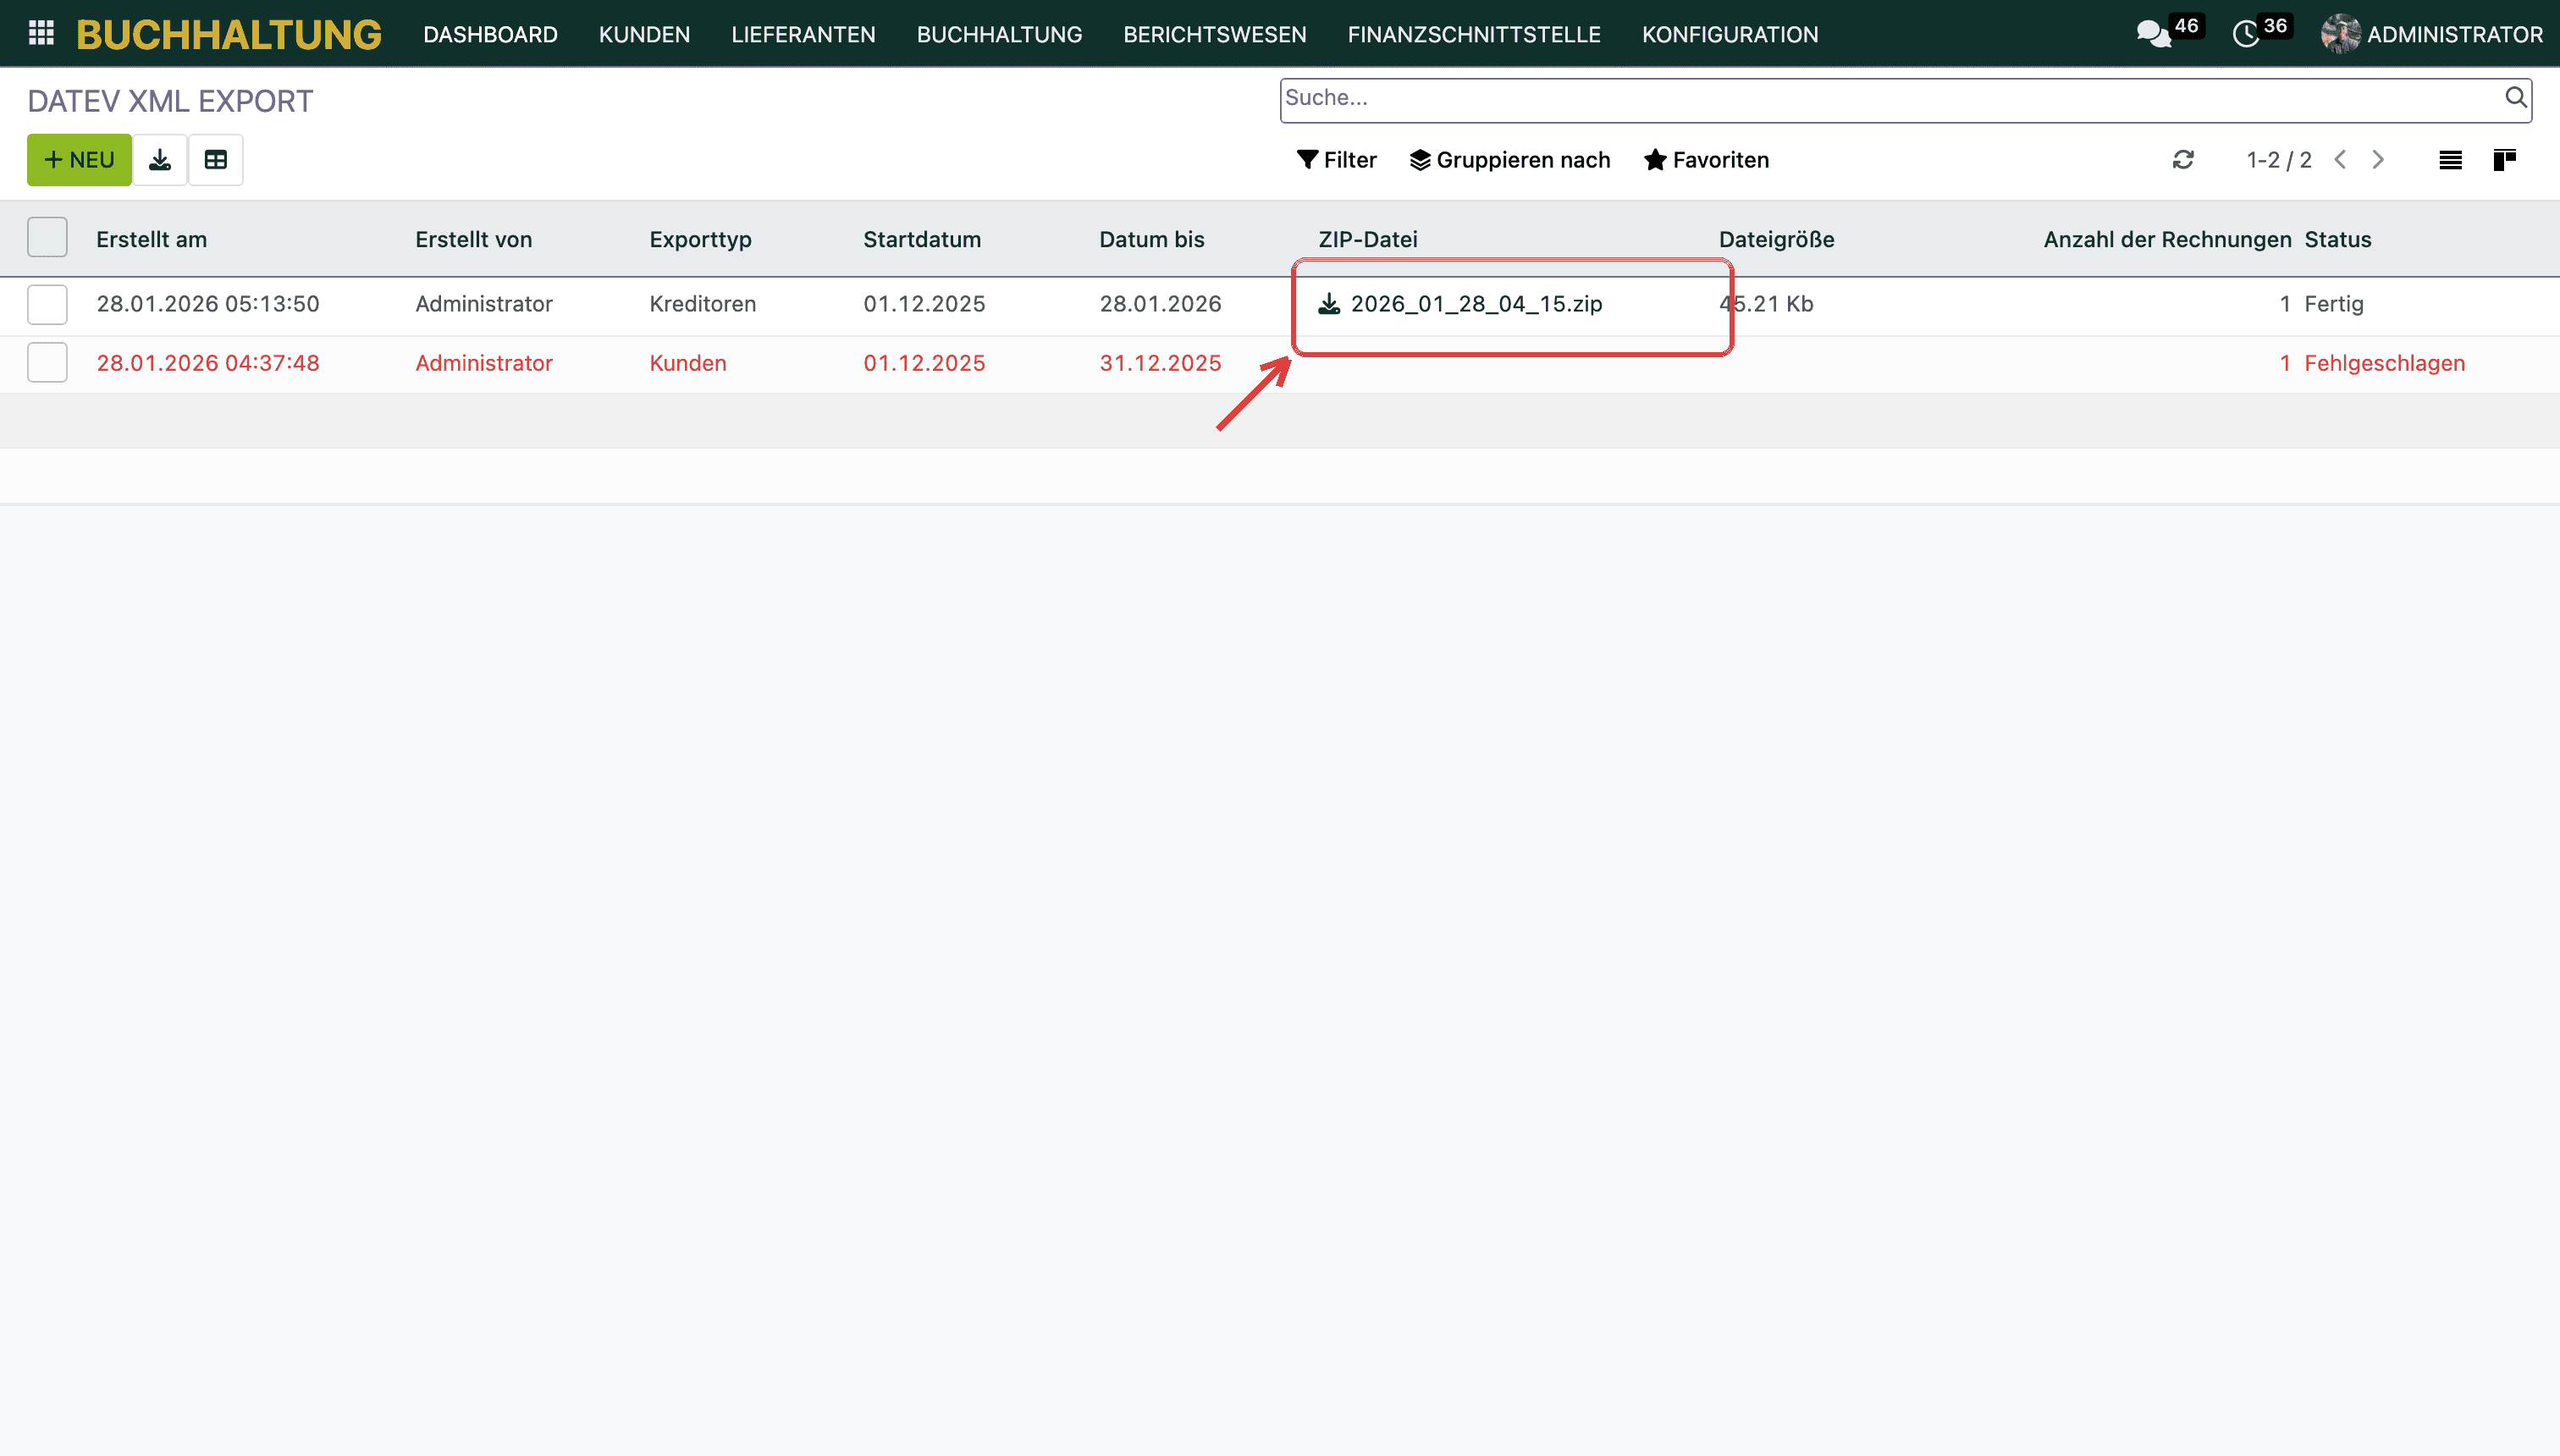Switch to list view icon
2560x1456 pixels.
(2450, 160)
